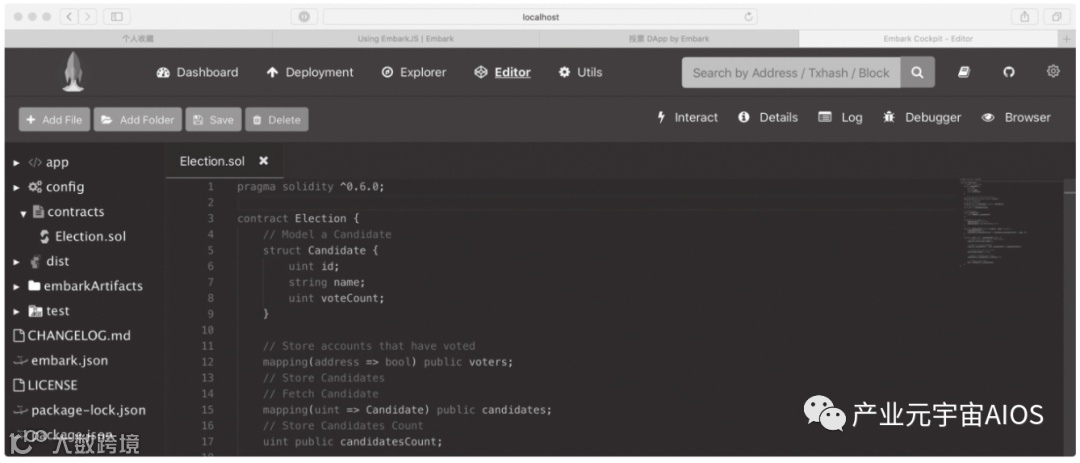This screenshot has height=463, width=1080.
Task: Click the localhost address bar
Action: (x=540, y=17)
